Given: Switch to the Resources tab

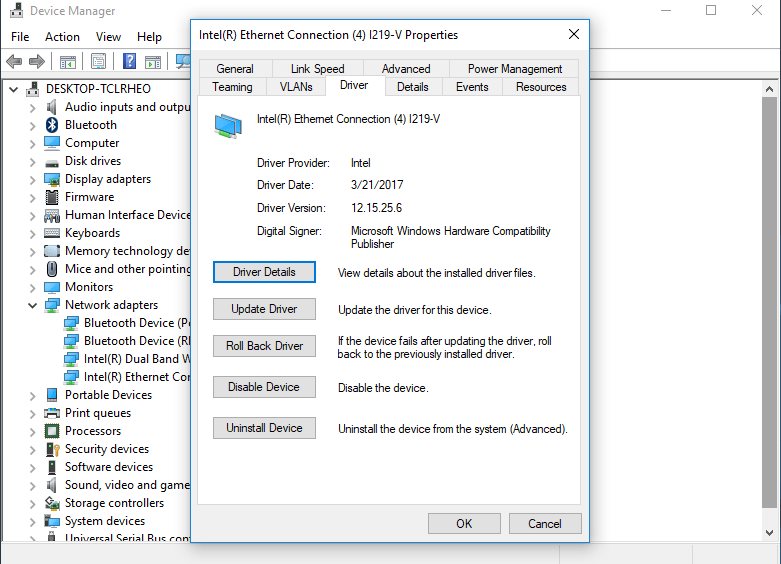Looking at the screenshot, I should coord(541,87).
